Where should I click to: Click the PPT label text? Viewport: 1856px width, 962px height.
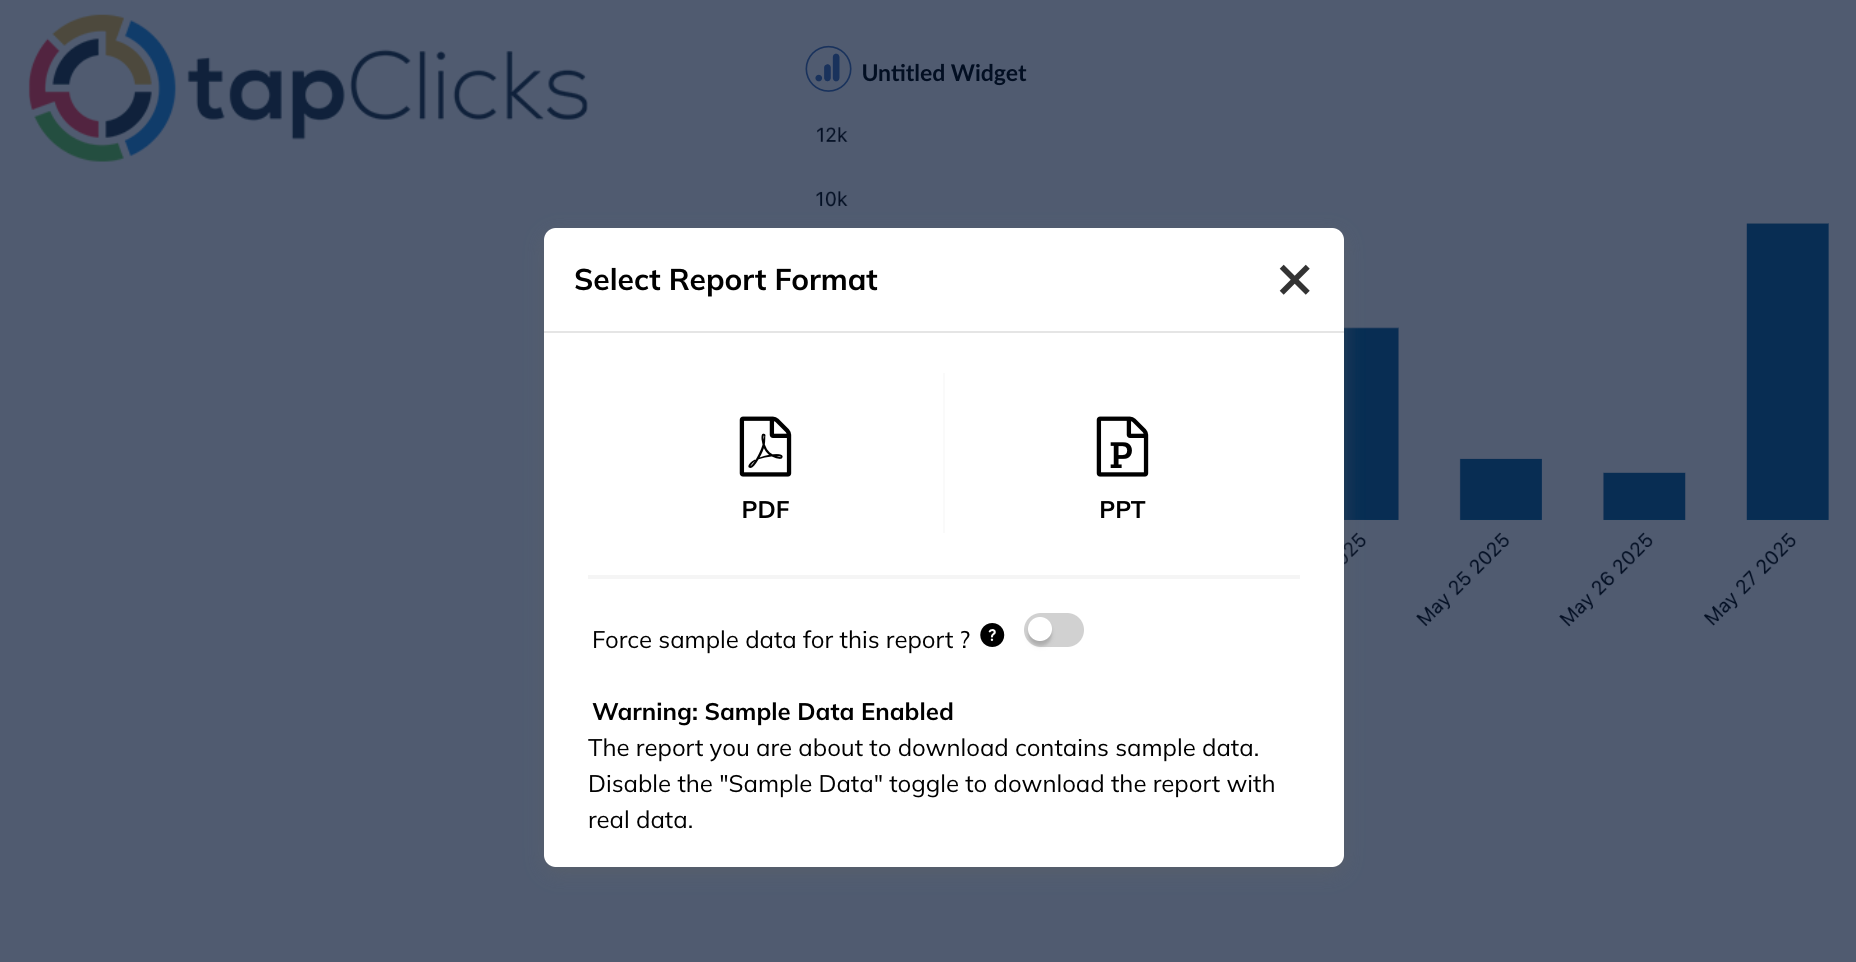coord(1122,509)
